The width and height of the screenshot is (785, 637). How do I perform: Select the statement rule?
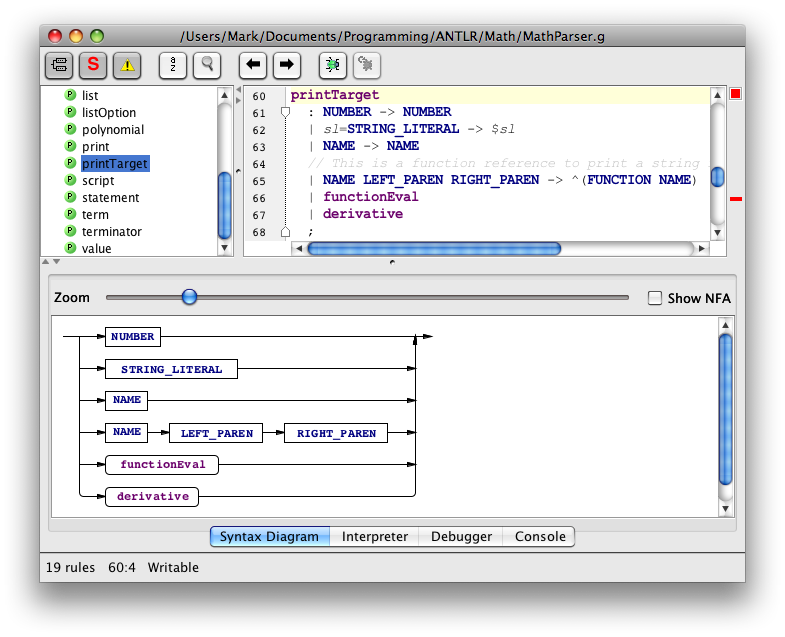pyautogui.click(x=111, y=198)
